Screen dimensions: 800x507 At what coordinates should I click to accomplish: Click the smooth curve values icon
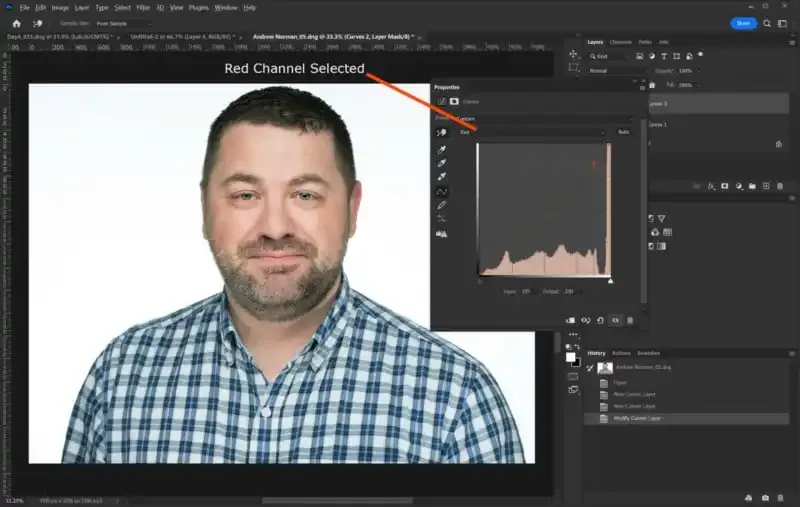click(x=442, y=218)
